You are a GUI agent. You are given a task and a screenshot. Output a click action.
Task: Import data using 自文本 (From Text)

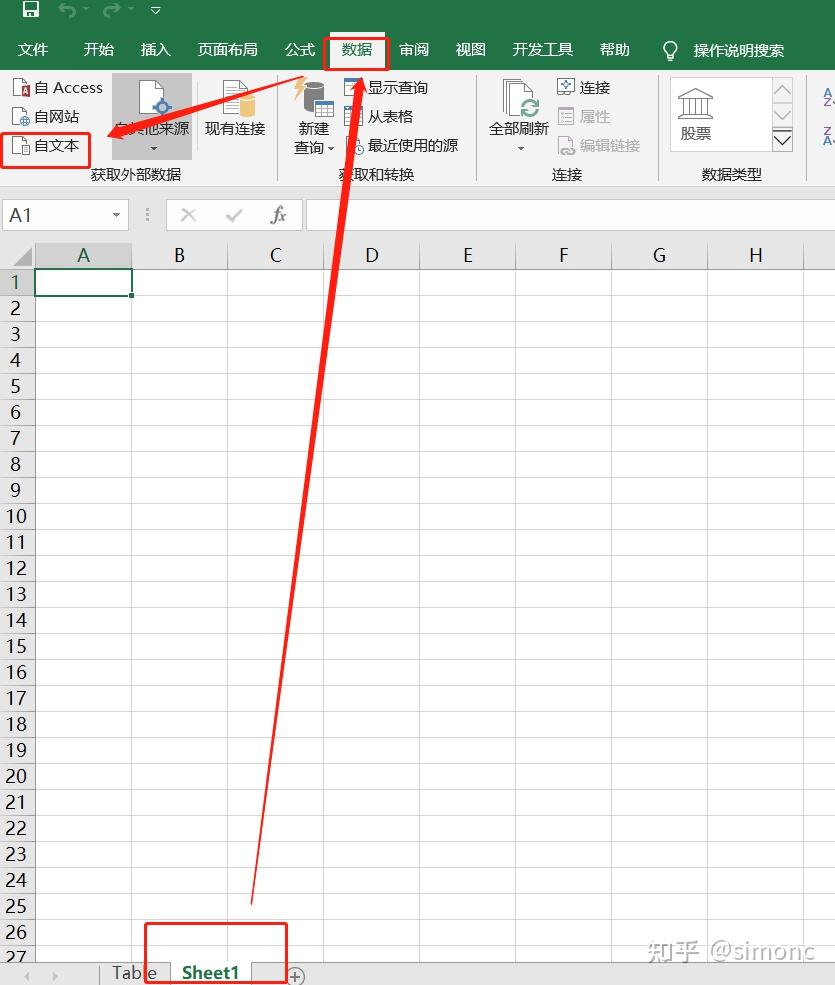(x=46, y=144)
